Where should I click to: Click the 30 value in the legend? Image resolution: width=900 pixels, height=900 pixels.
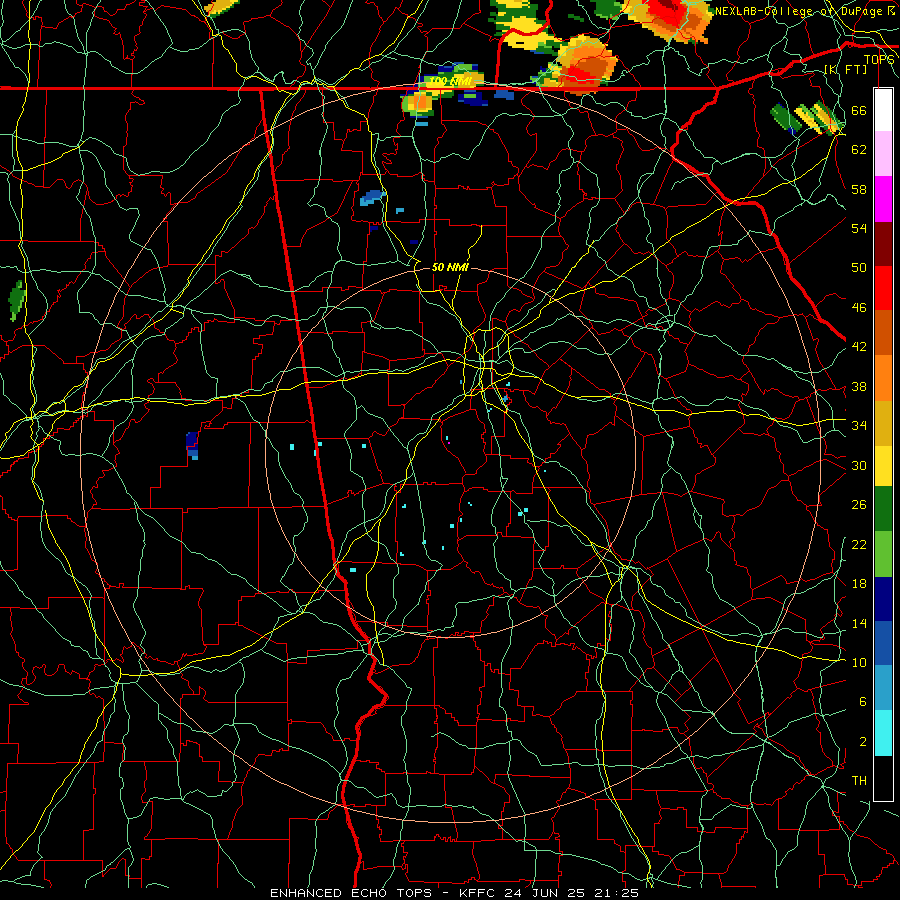(x=859, y=465)
